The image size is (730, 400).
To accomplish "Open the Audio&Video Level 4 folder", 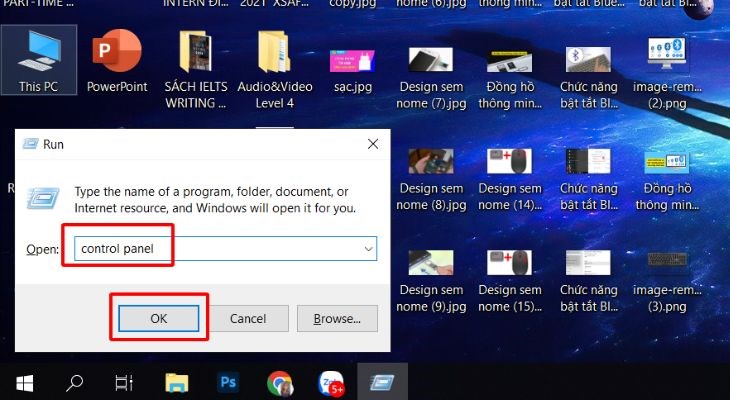I will [275, 68].
